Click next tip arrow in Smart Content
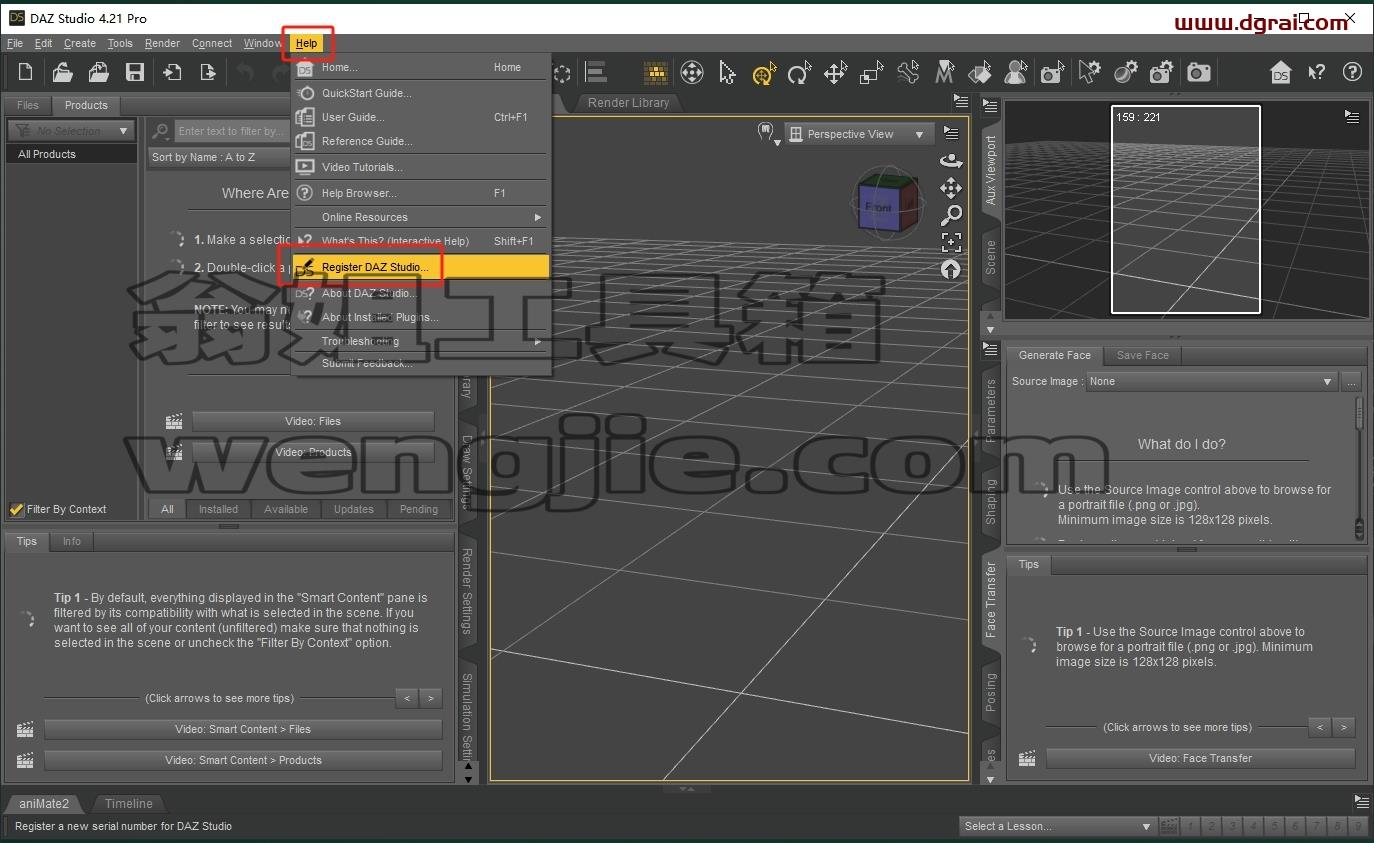 coord(431,698)
